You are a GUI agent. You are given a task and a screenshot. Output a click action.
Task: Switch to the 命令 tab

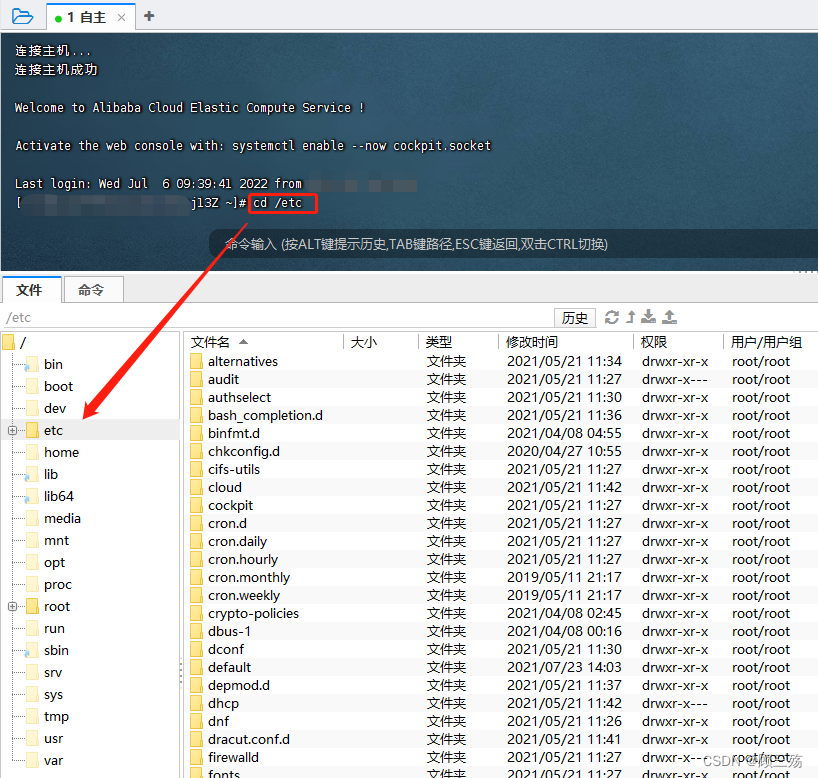coord(92,290)
